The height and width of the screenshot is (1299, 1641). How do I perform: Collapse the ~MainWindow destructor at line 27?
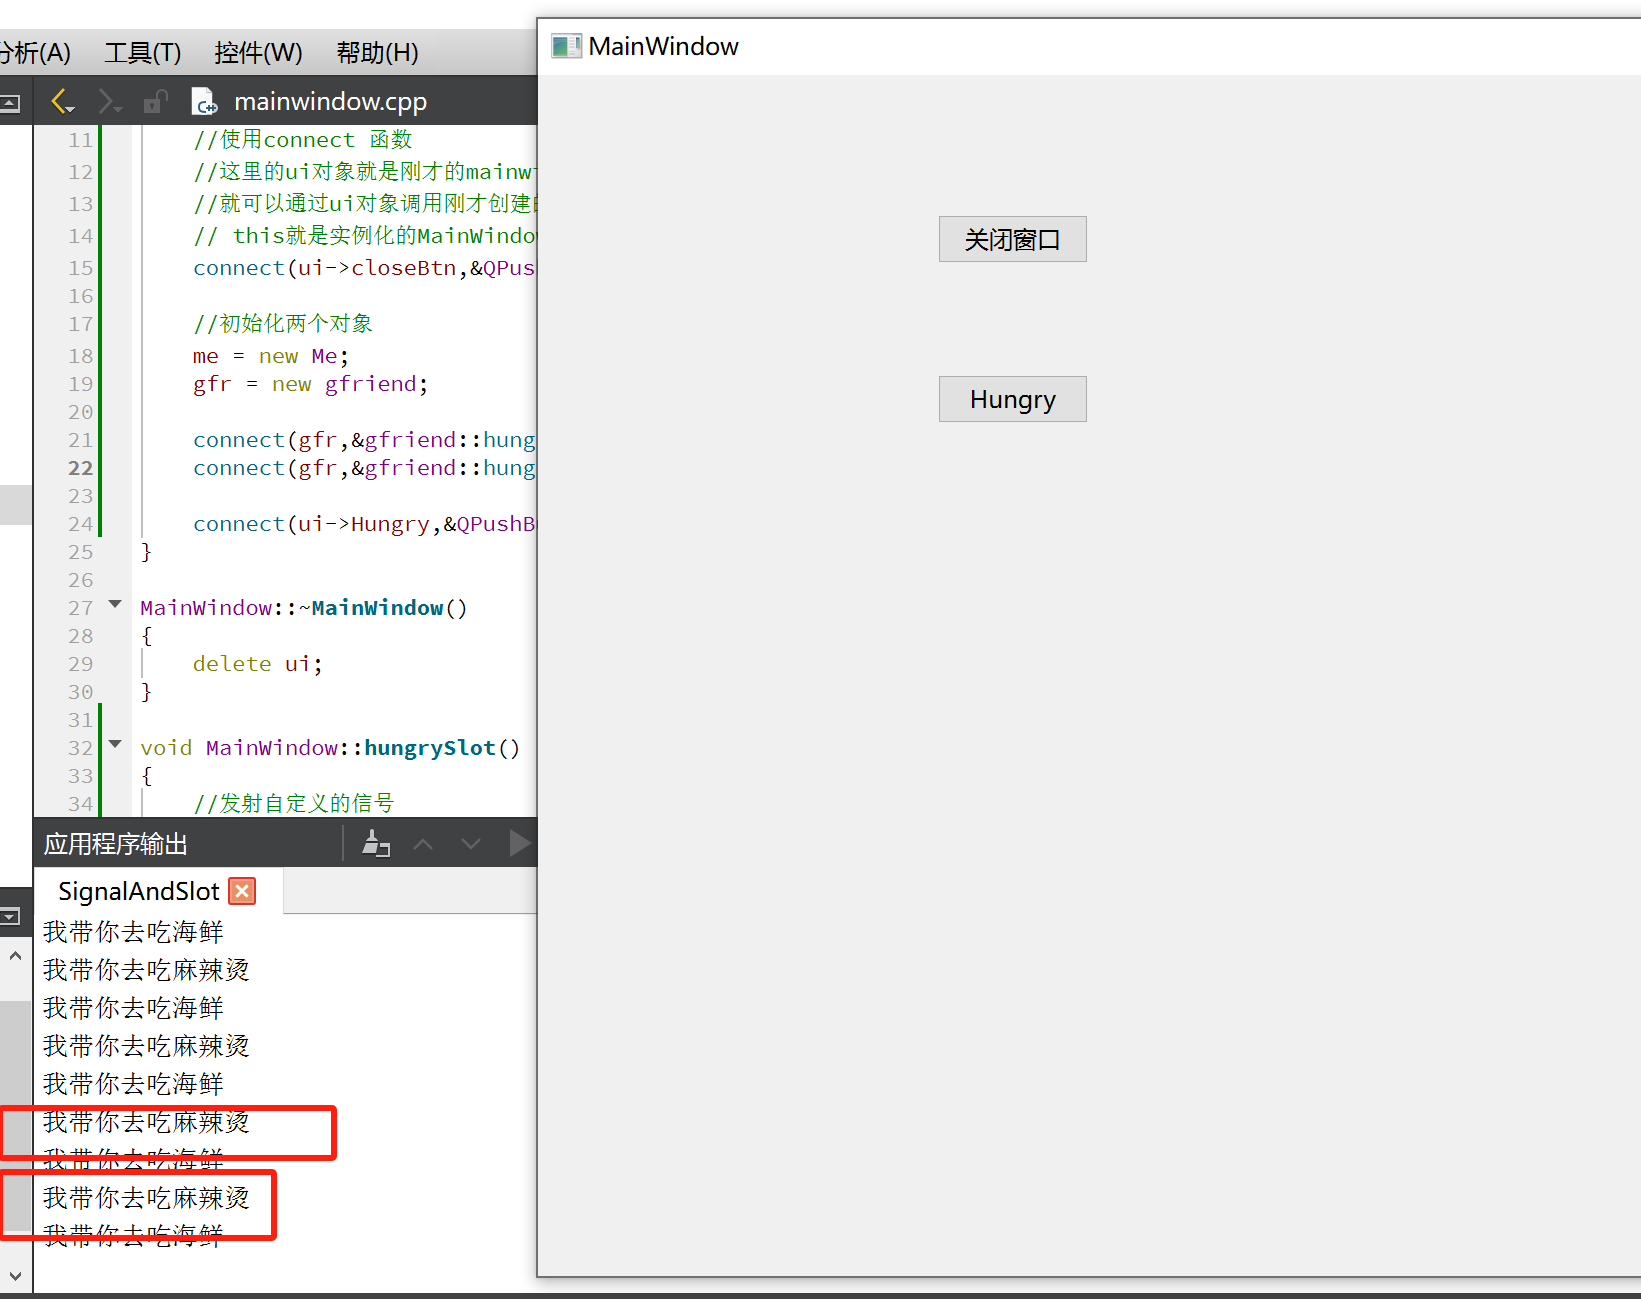click(115, 604)
